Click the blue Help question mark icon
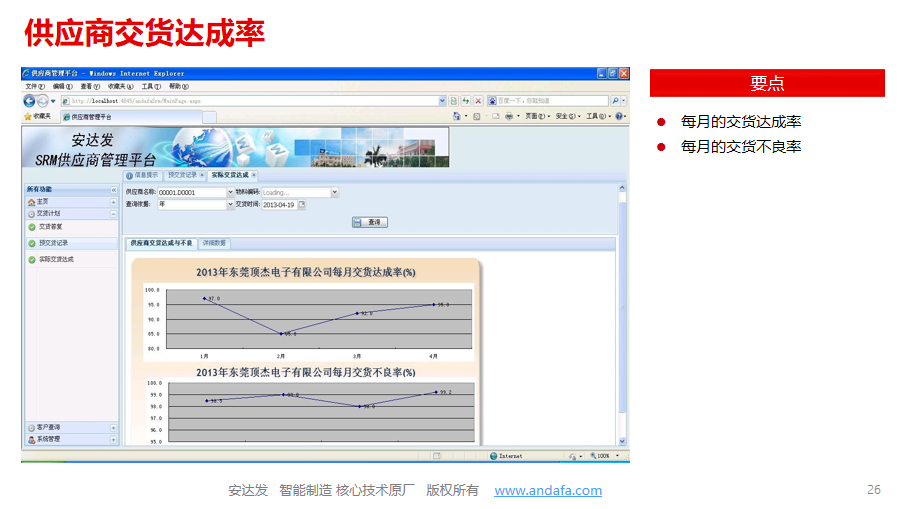This screenshot has width=907, height=509. tap(620, 116)
